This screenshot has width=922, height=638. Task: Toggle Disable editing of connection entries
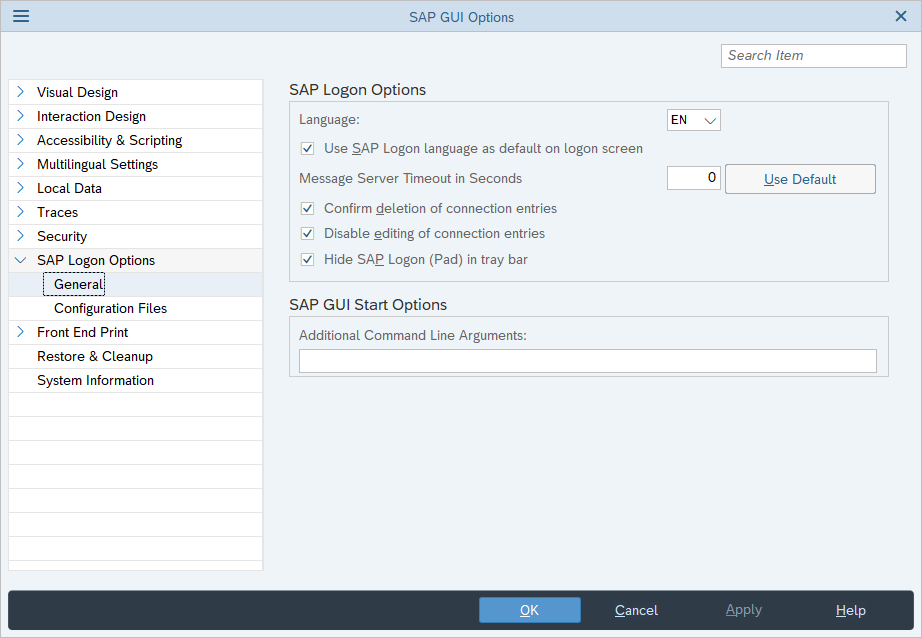[x=308, y=234]
